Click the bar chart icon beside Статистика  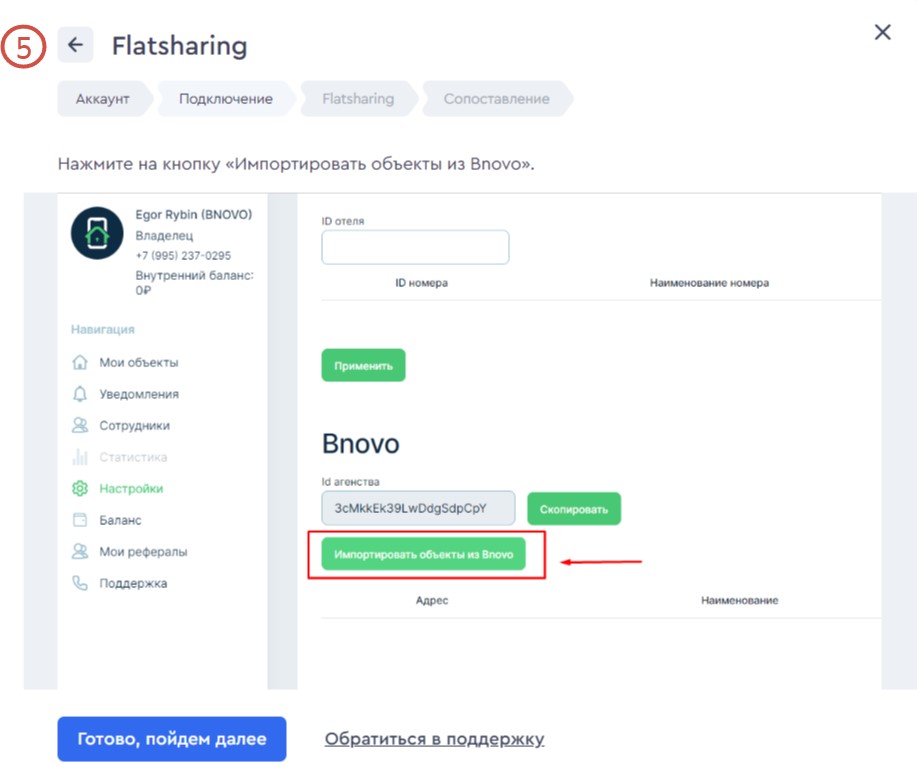pyautogui.click(x=81, y=458)
